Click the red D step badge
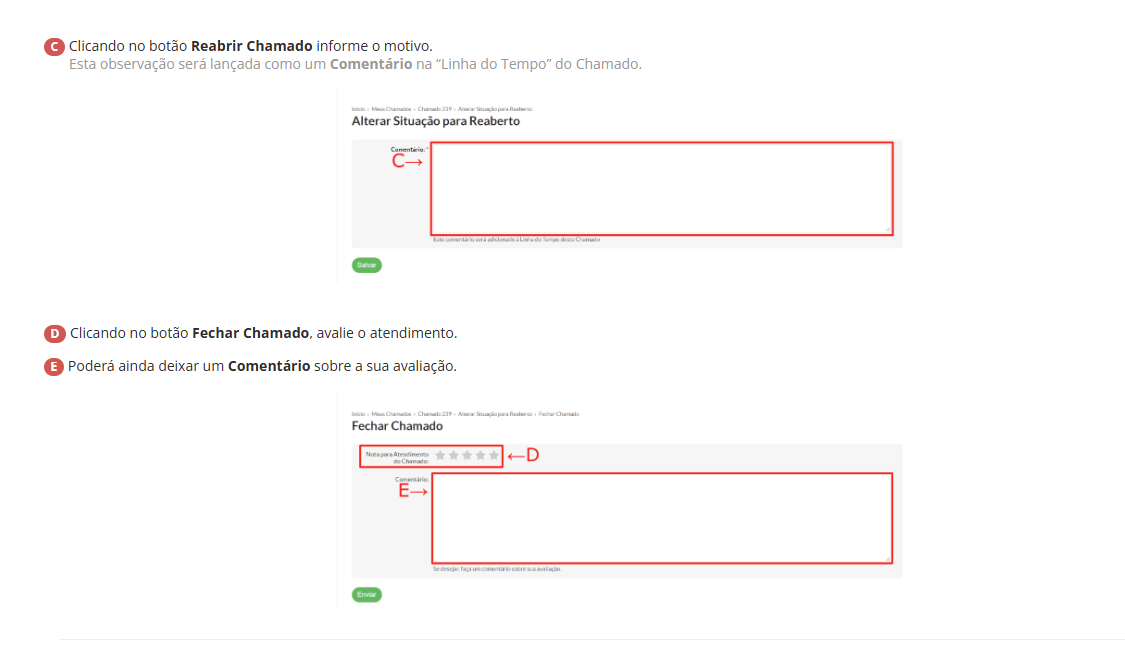Viewport: 1125px width, 648px height. (x=55, y=333)
